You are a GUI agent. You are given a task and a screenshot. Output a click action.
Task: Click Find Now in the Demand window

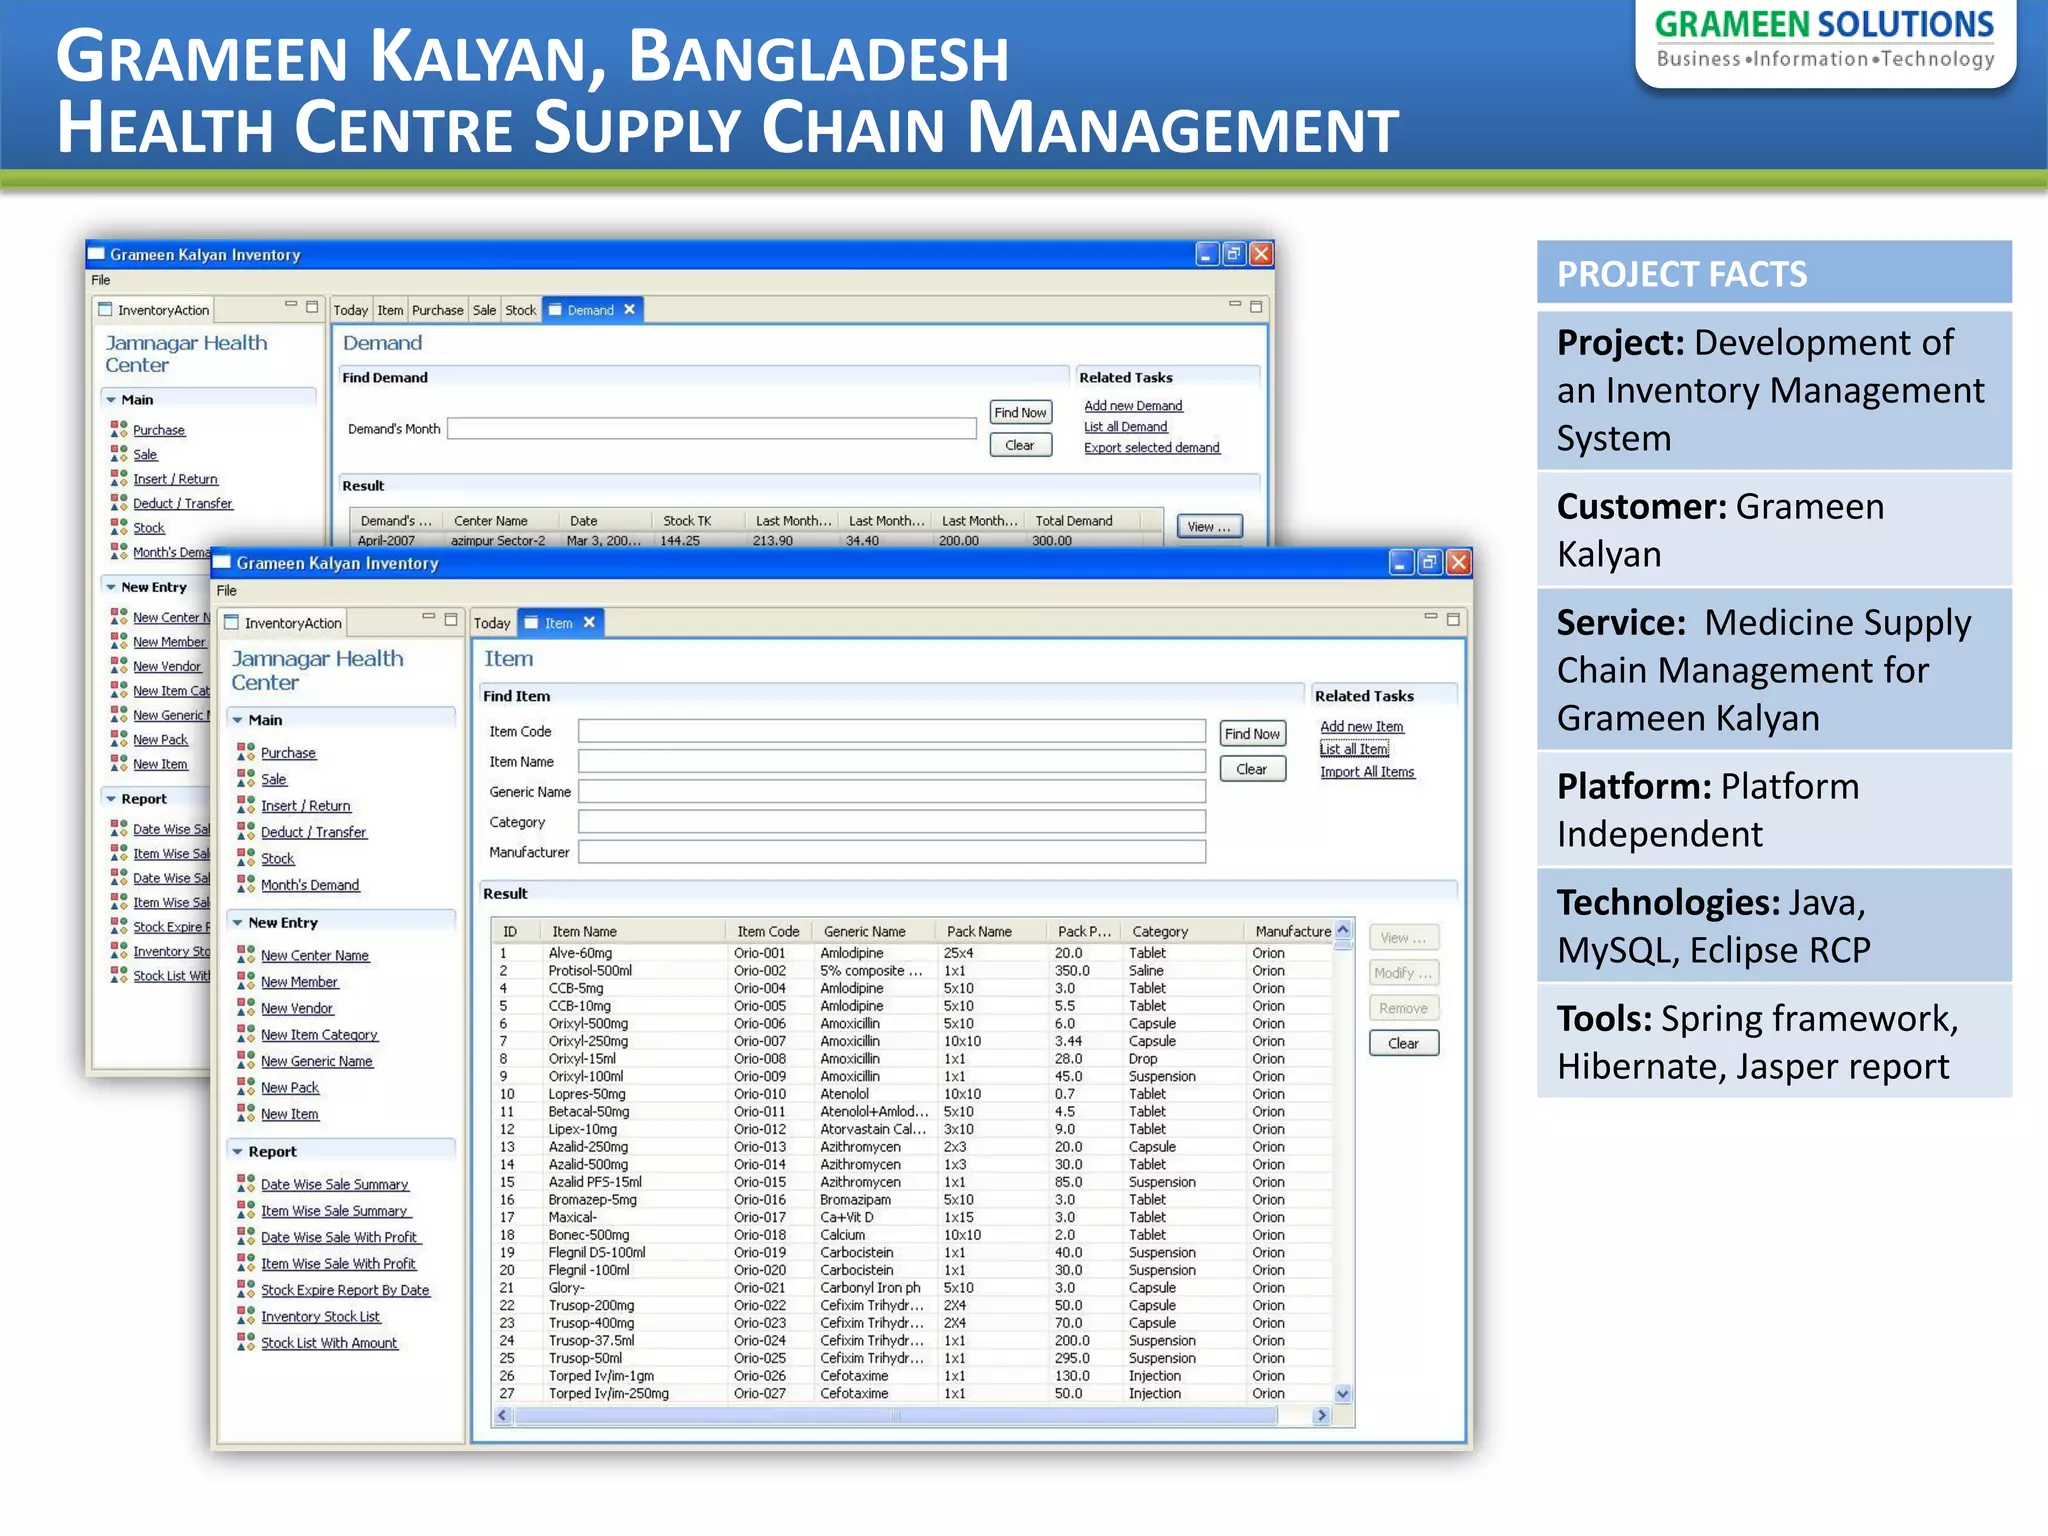1020,412
